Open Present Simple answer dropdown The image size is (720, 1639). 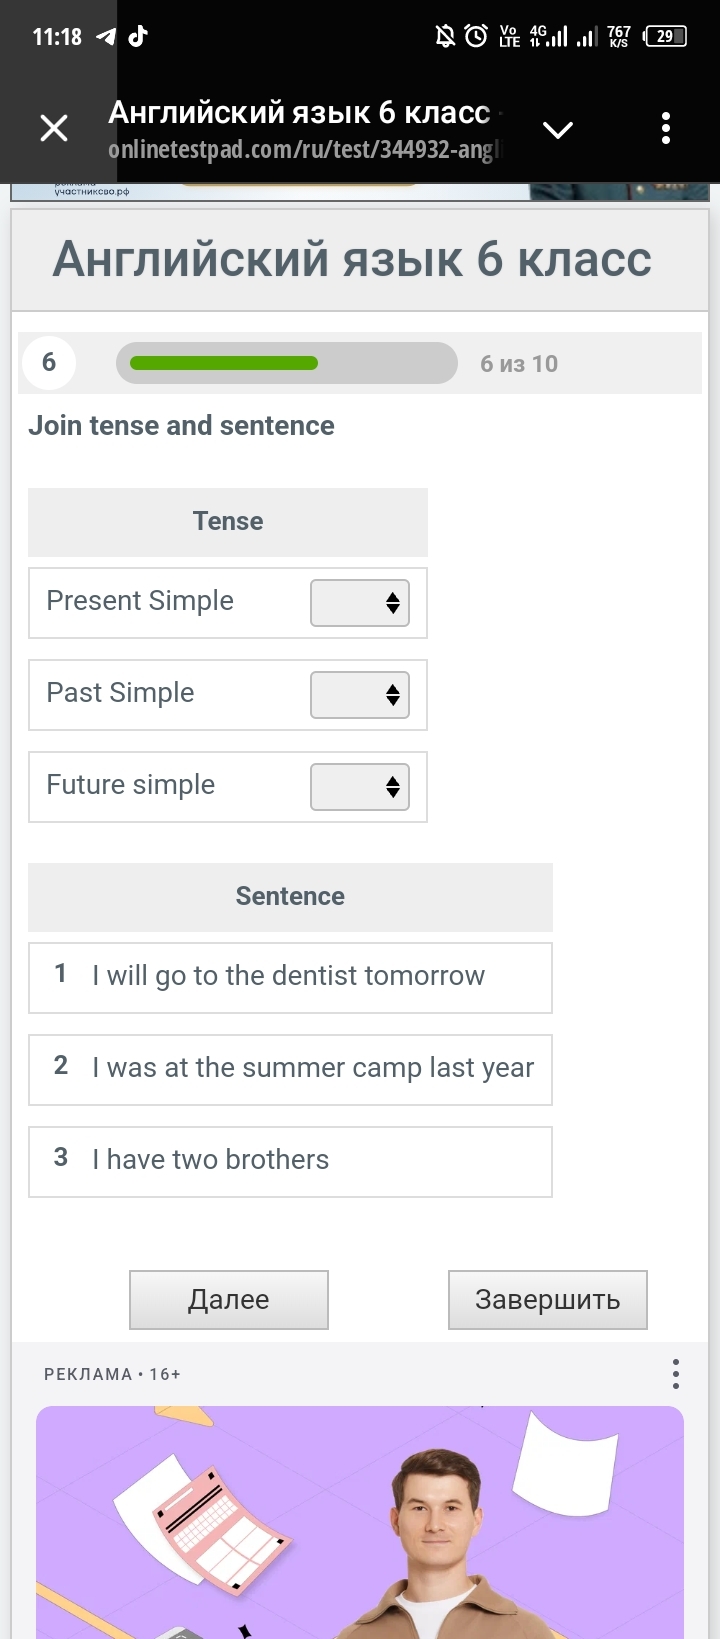(360, 603)
